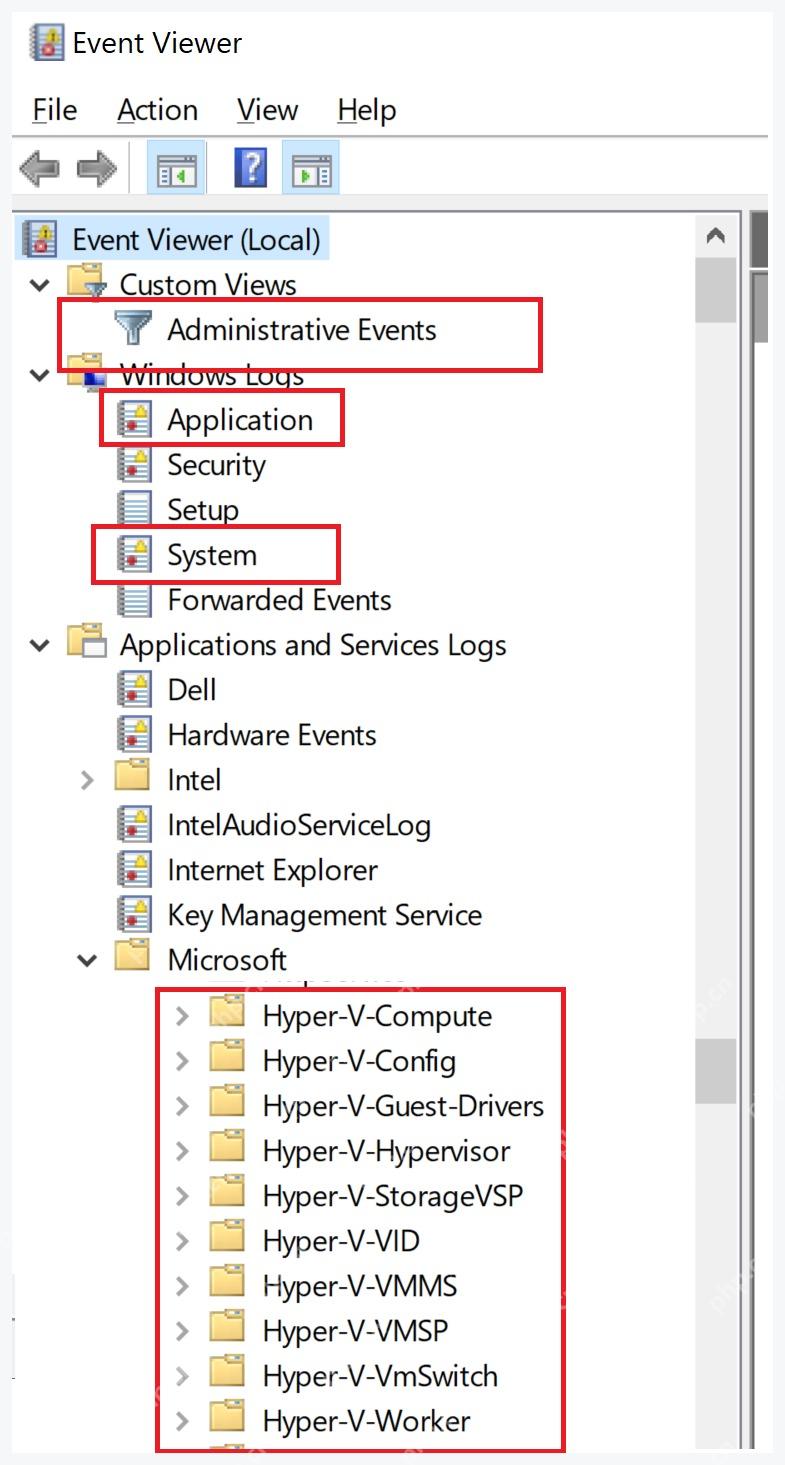Image resolution: width=785 pixels, height=1465 pixels.
Task: Expand the Hyper-V-VmSwitch node
Action: 182,1376
